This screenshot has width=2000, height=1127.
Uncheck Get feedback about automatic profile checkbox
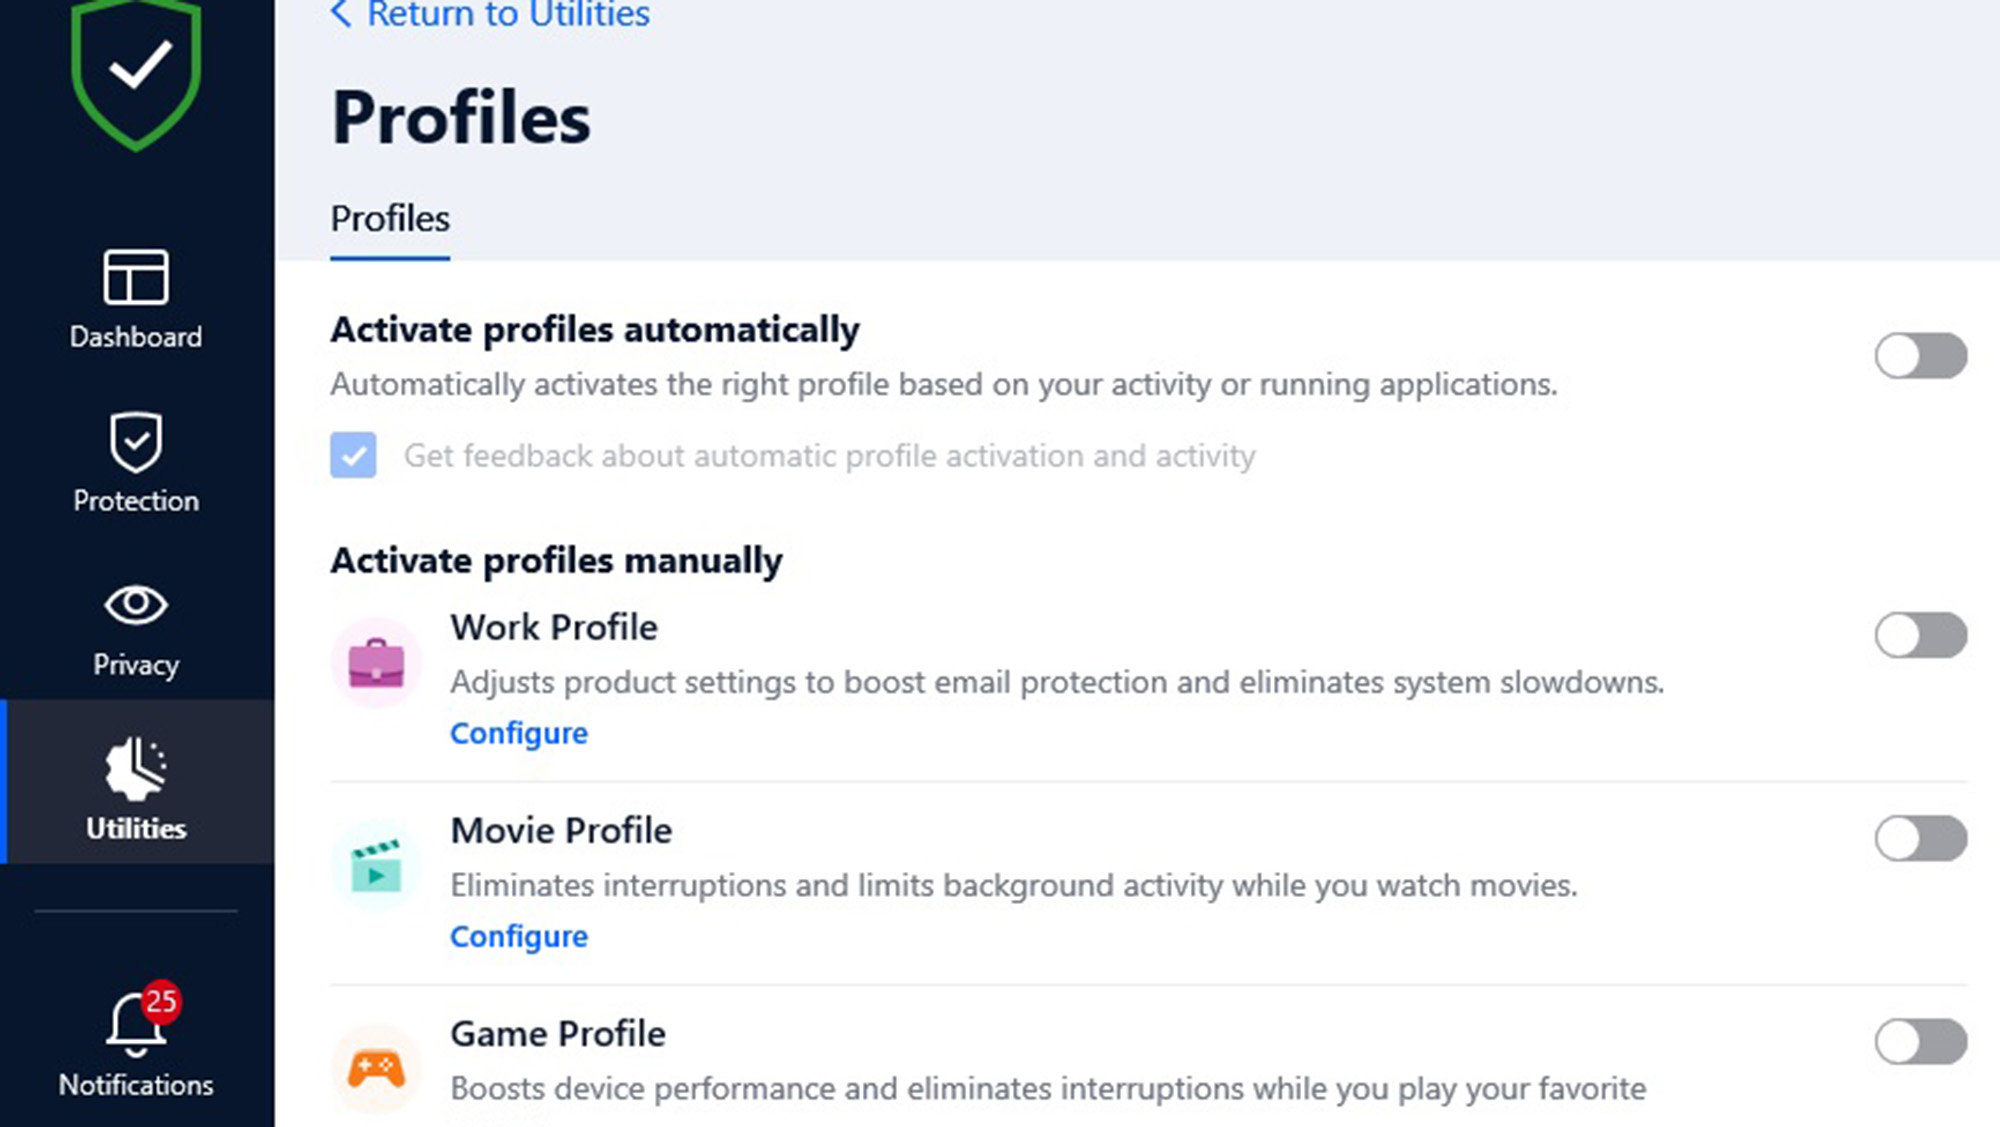[354, 455]
